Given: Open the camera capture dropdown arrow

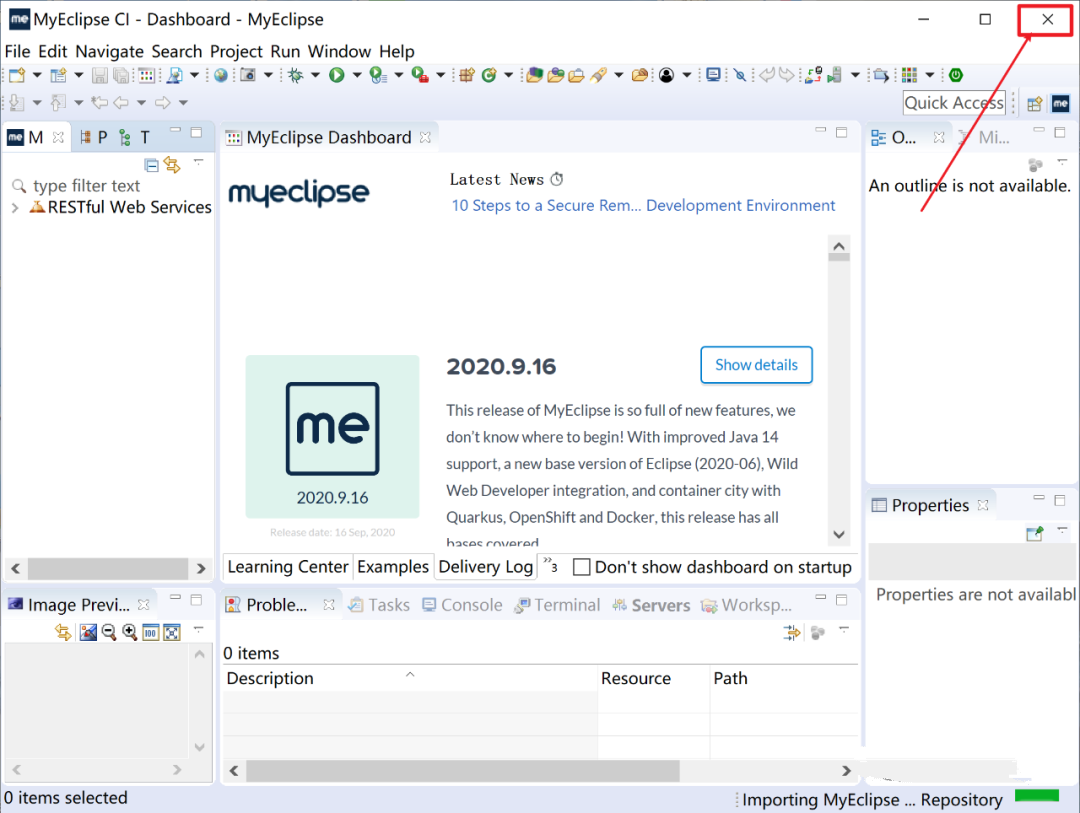Looking at the screenshot, I should (x=269, y=75).
